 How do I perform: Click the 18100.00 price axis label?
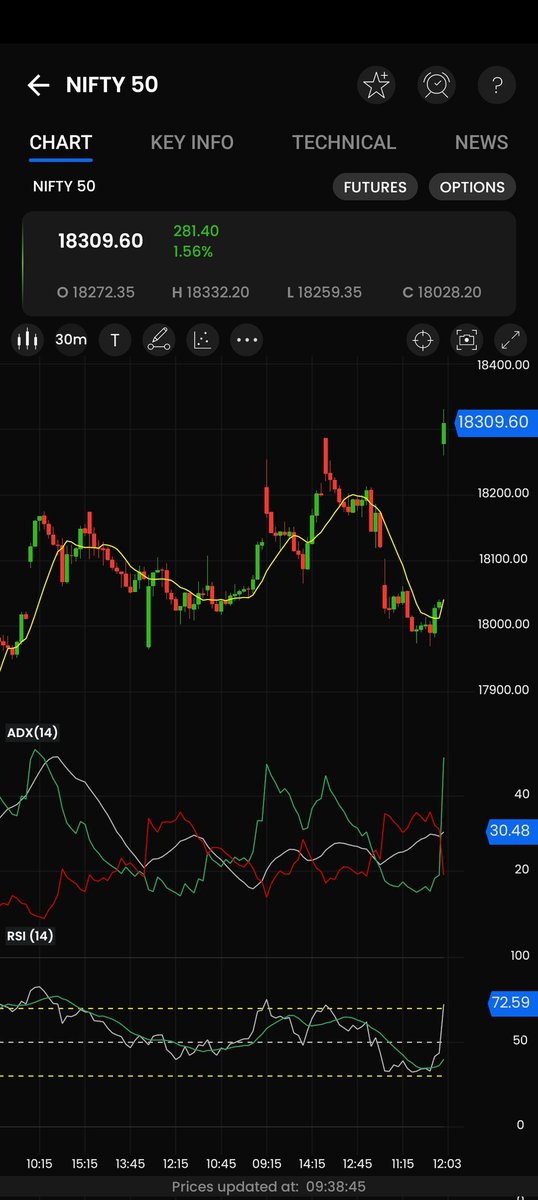click(503, 559)
